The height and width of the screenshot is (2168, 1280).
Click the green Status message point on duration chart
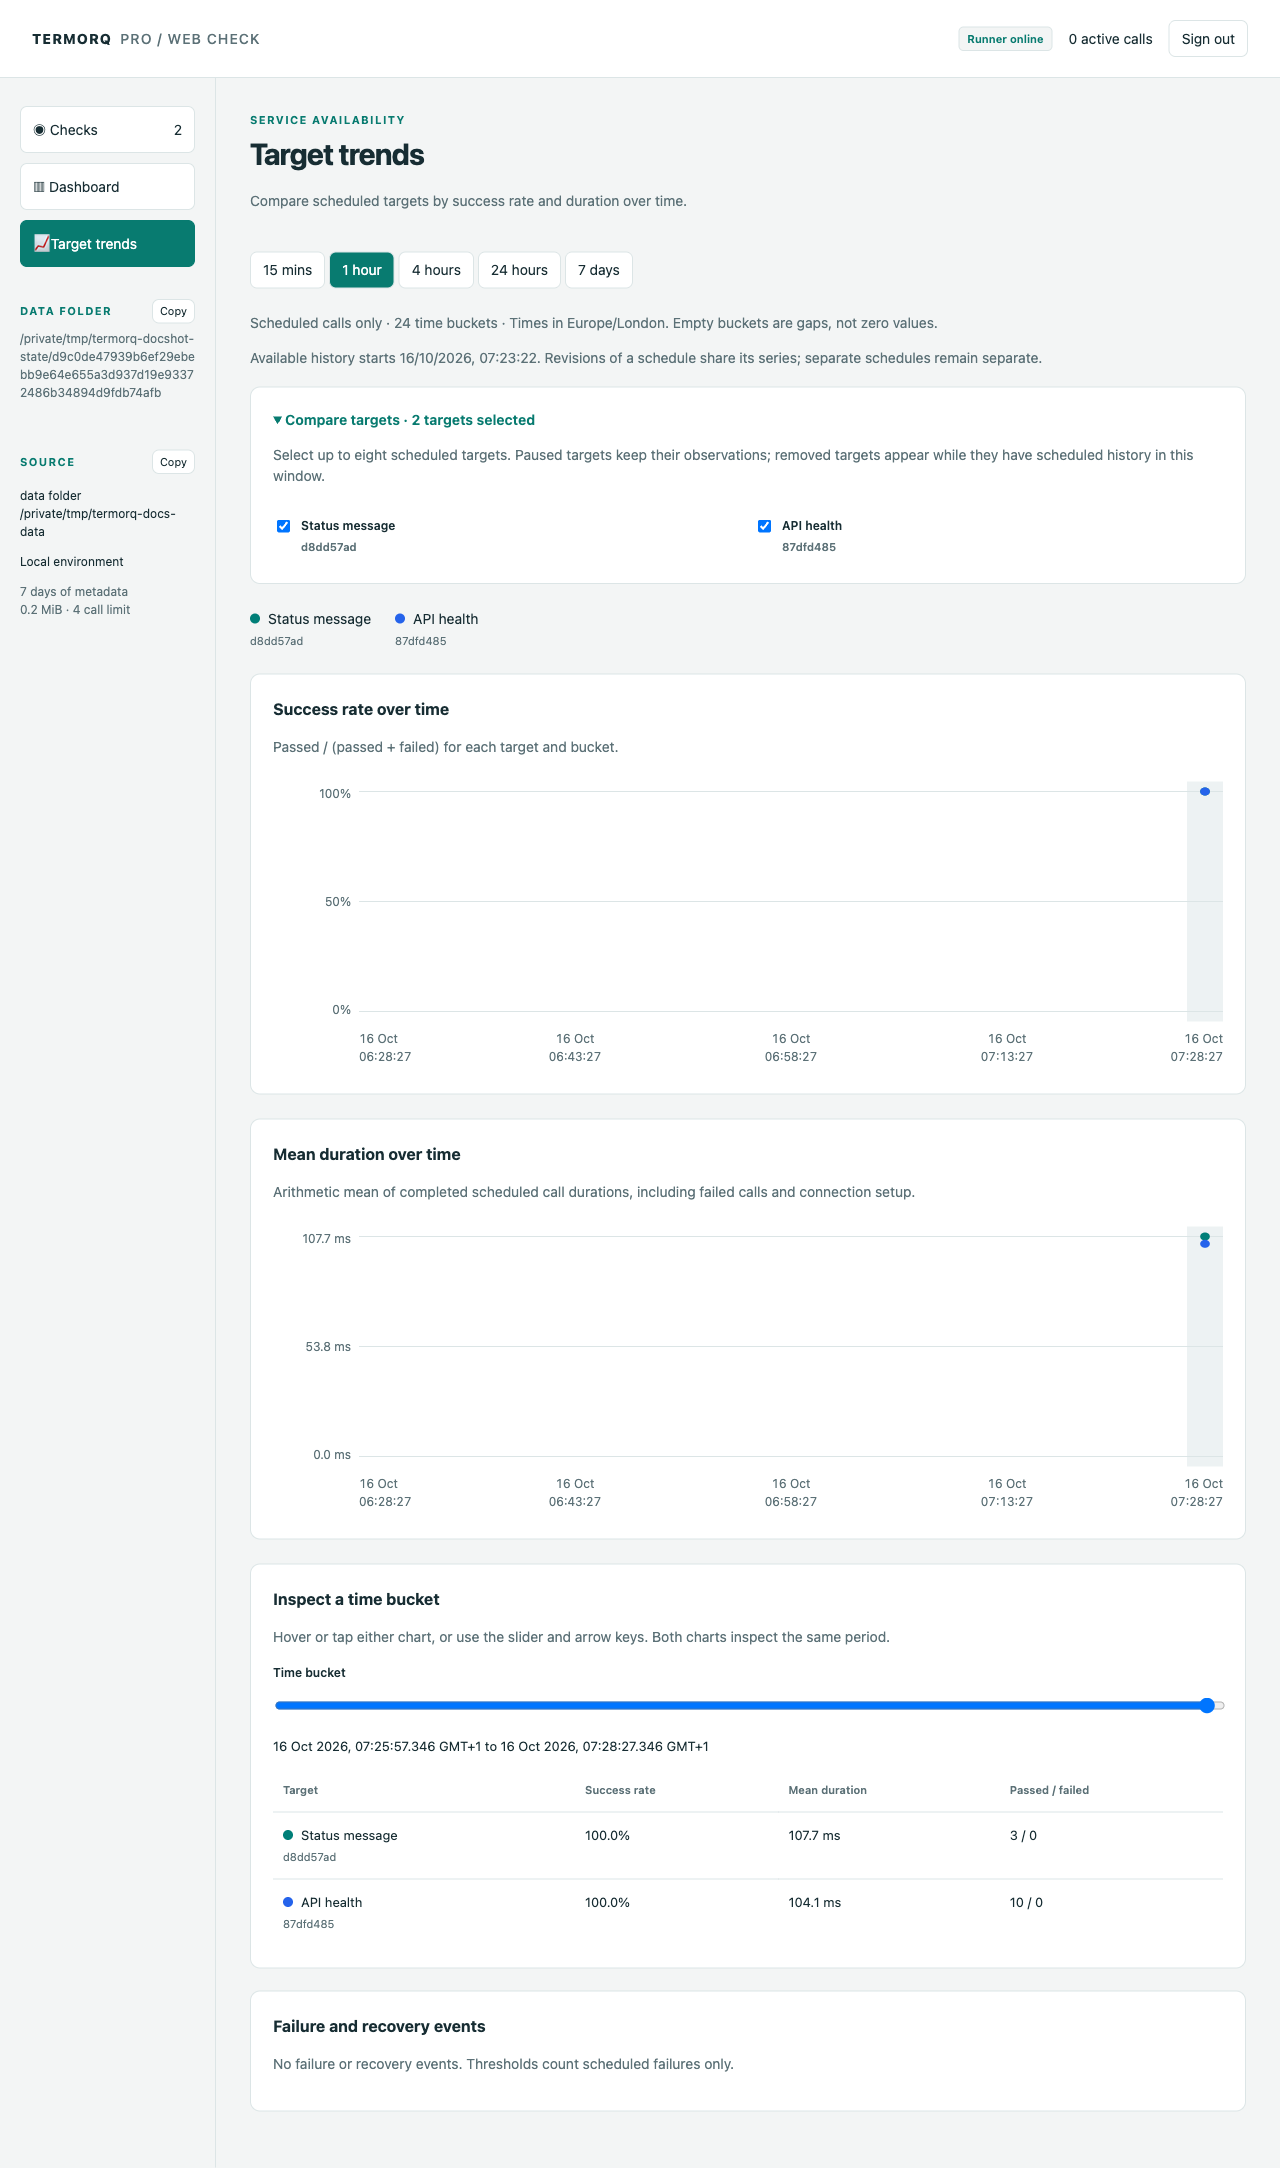(x=1205, y=1237)
